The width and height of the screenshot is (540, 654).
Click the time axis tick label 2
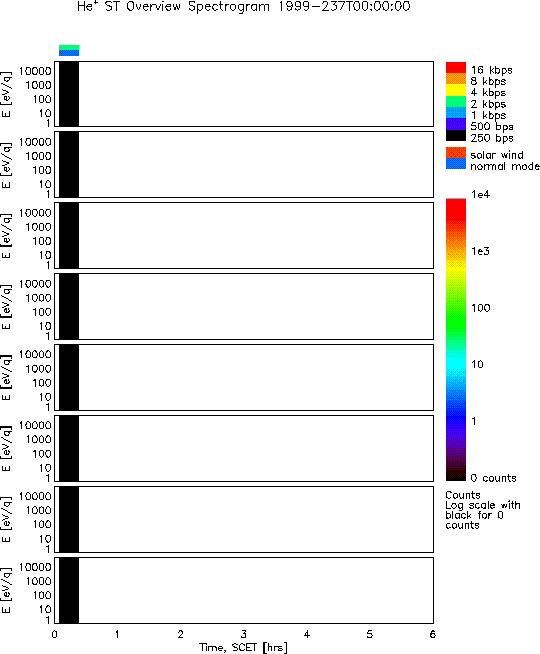pyautogui.click(x=180, y=634)
